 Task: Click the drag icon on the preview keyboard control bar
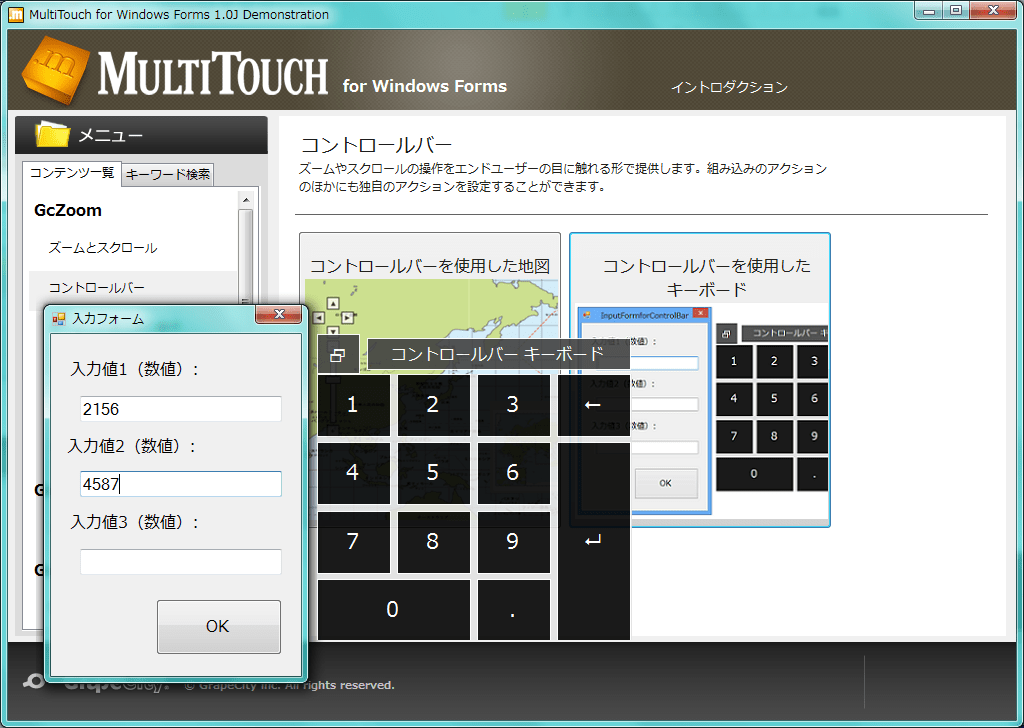click(x=725, y=333)
